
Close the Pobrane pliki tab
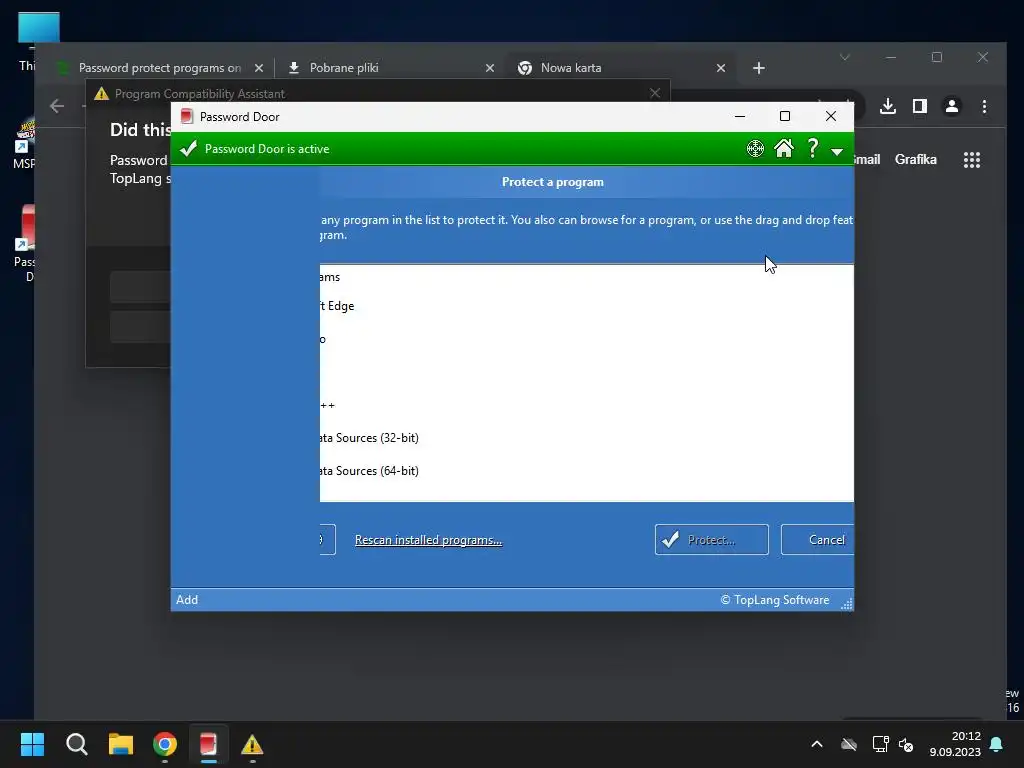tap(490, 68)
